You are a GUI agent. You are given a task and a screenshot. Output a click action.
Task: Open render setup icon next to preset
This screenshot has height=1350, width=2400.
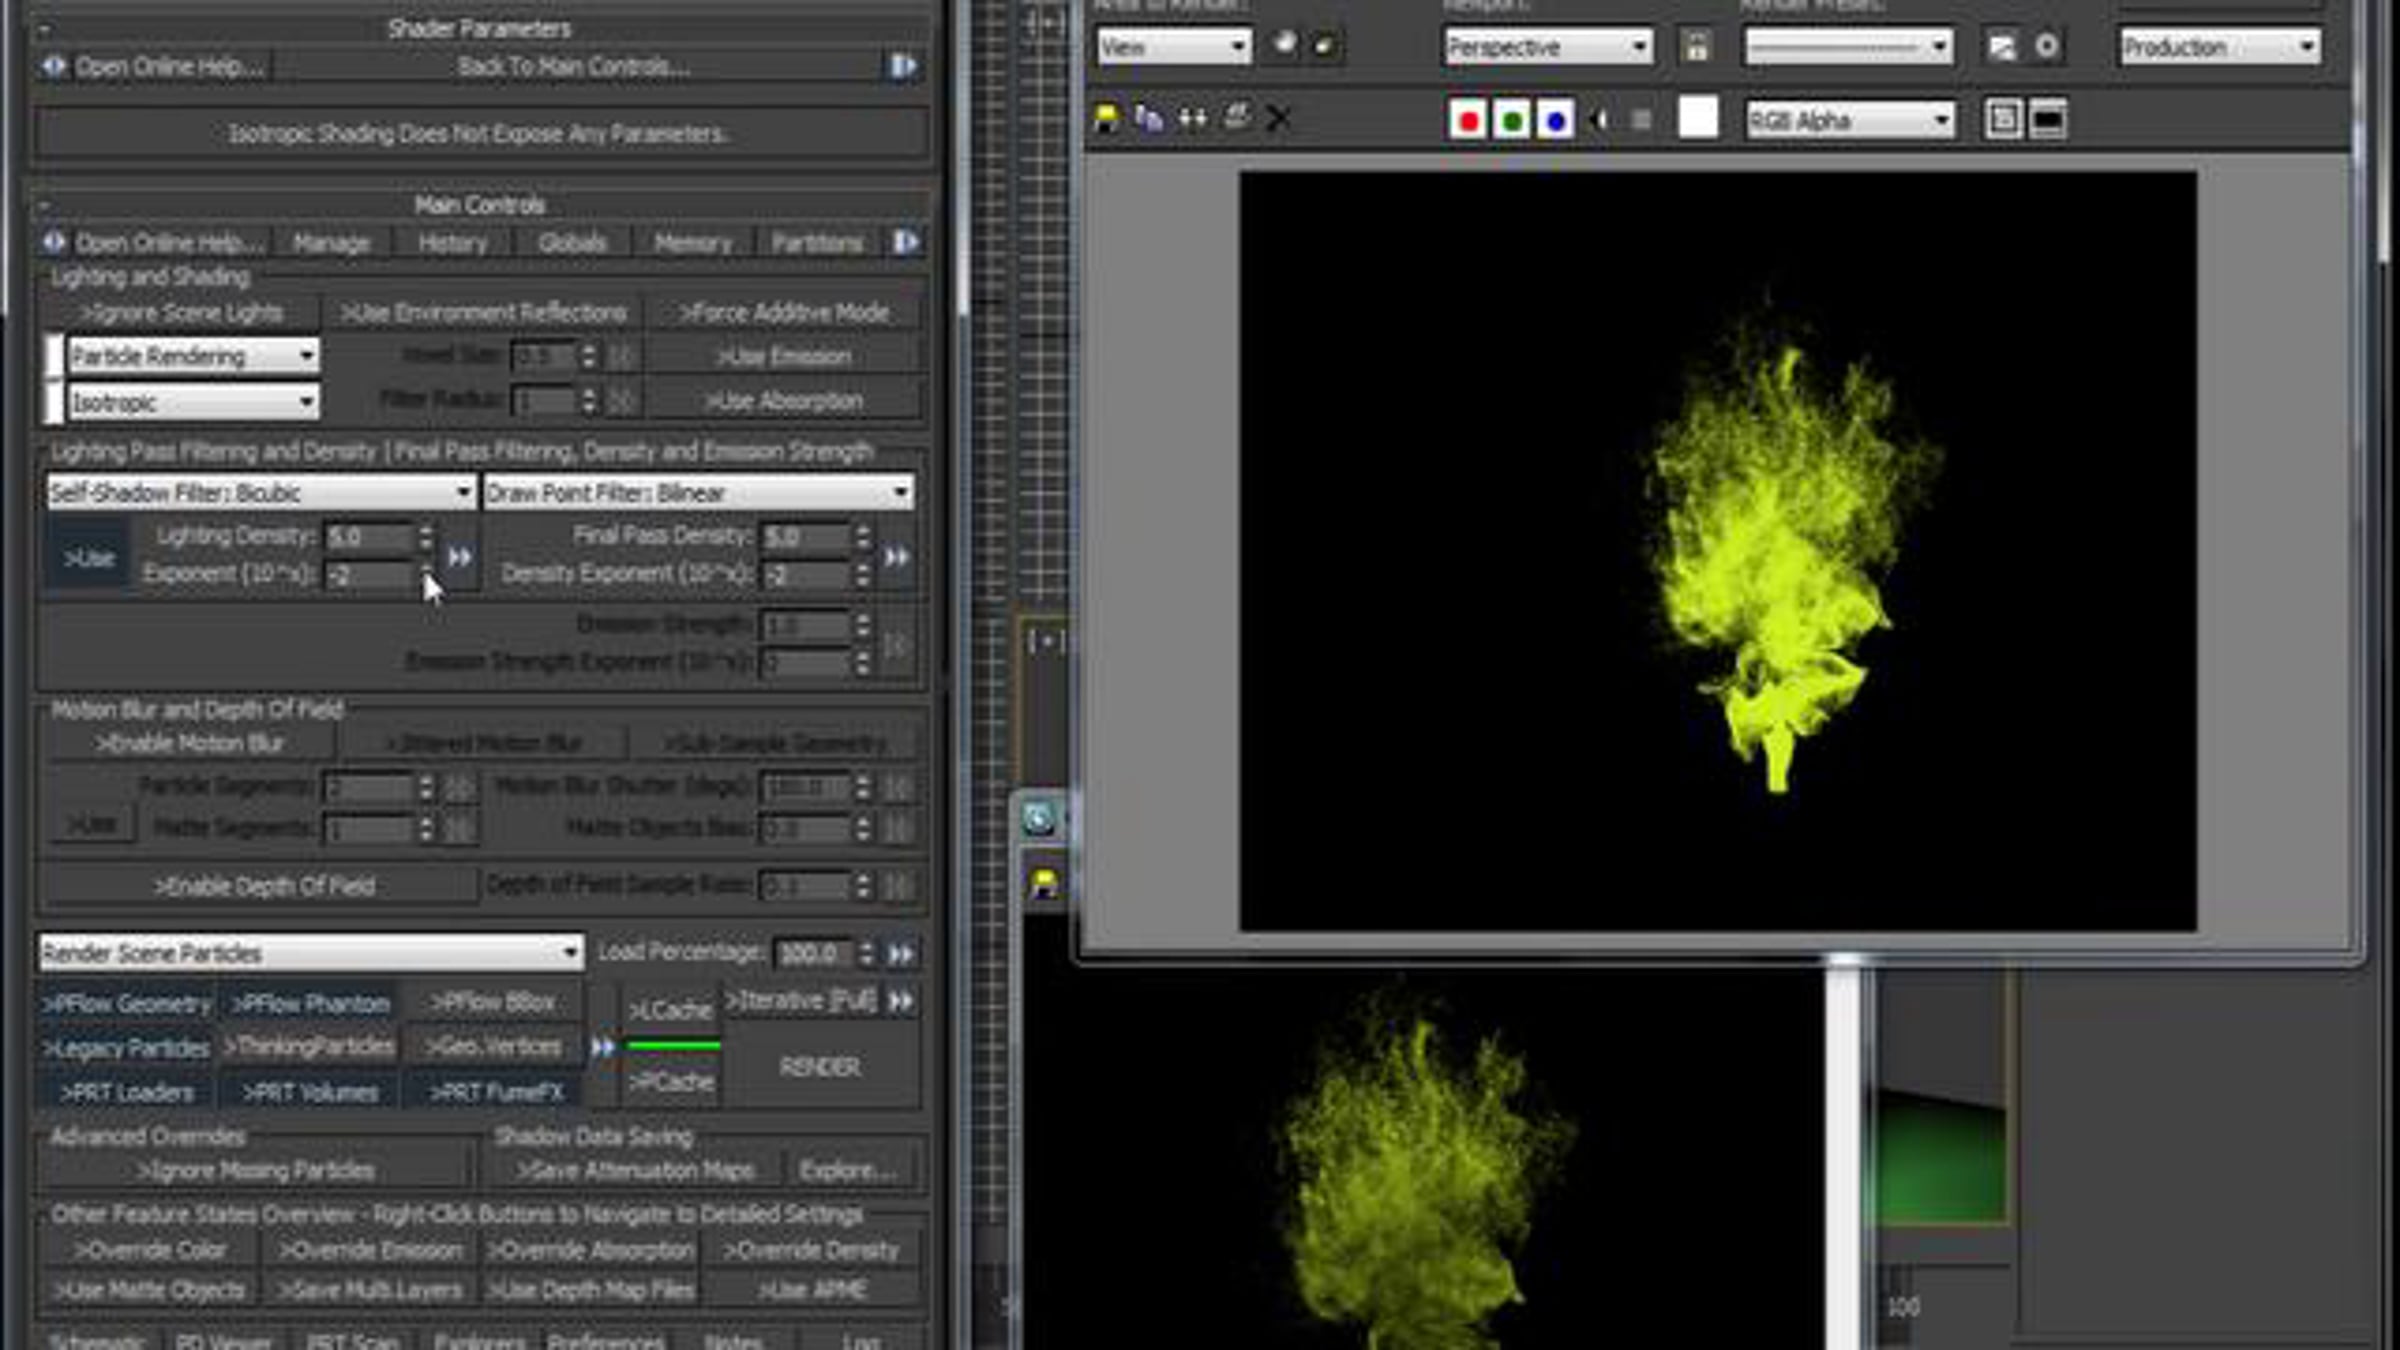pos(2002,47)
